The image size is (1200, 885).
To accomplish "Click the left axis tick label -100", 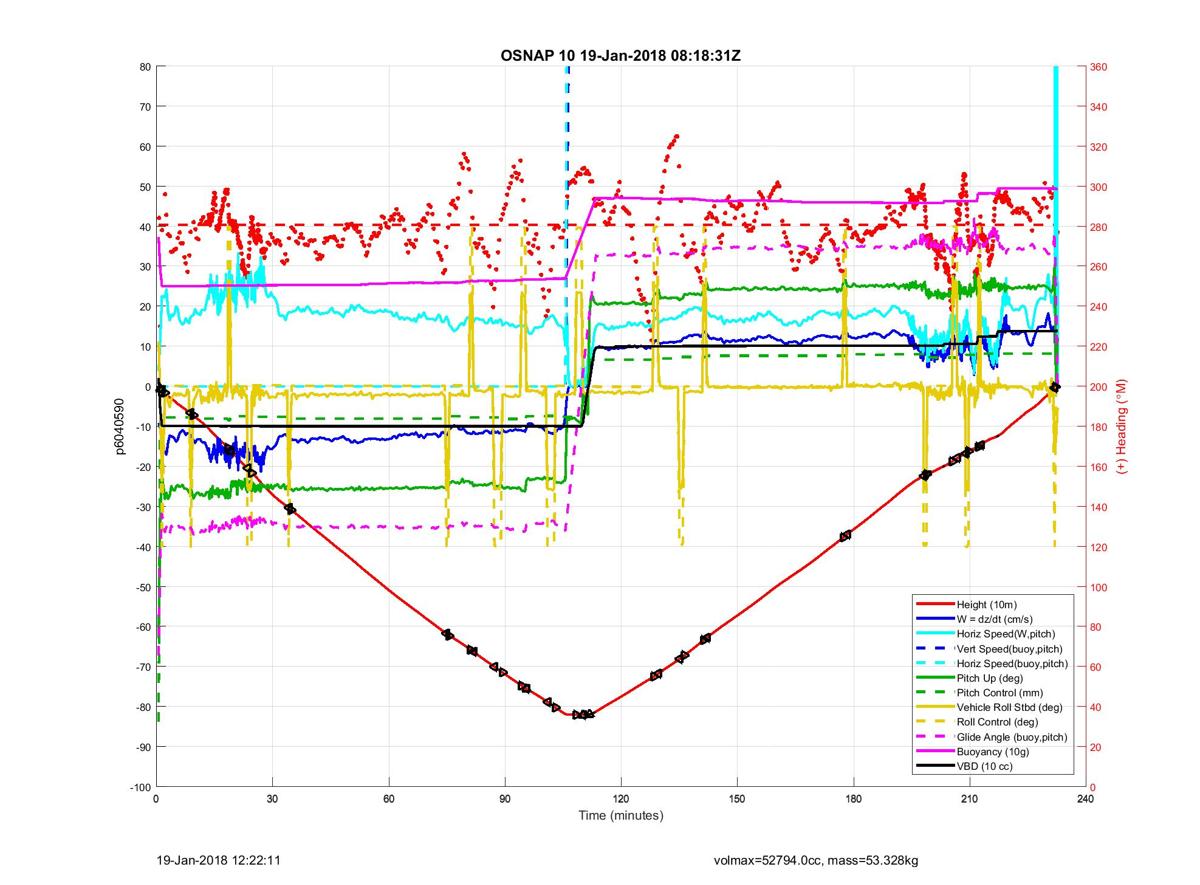I will tap(139, 787).
